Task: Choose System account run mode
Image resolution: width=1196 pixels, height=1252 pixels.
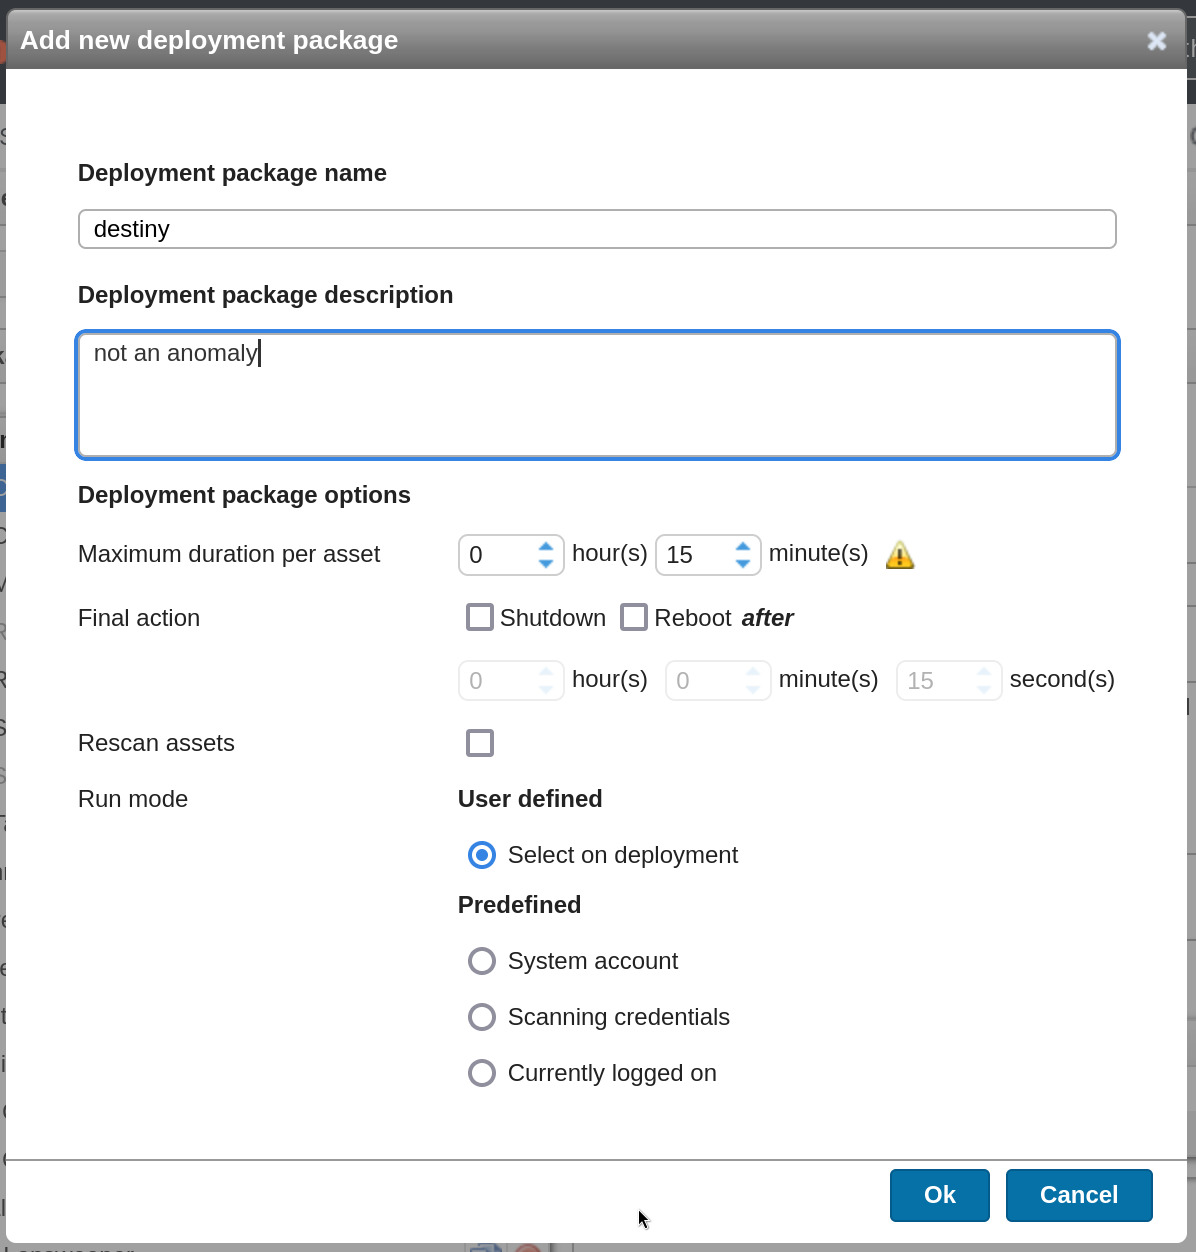Action: (482, 961)
